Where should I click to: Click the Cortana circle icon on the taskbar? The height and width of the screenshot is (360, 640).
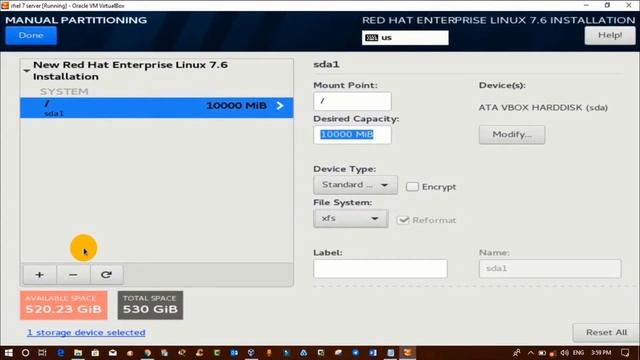pyautogui.click(x=25, y=353)
